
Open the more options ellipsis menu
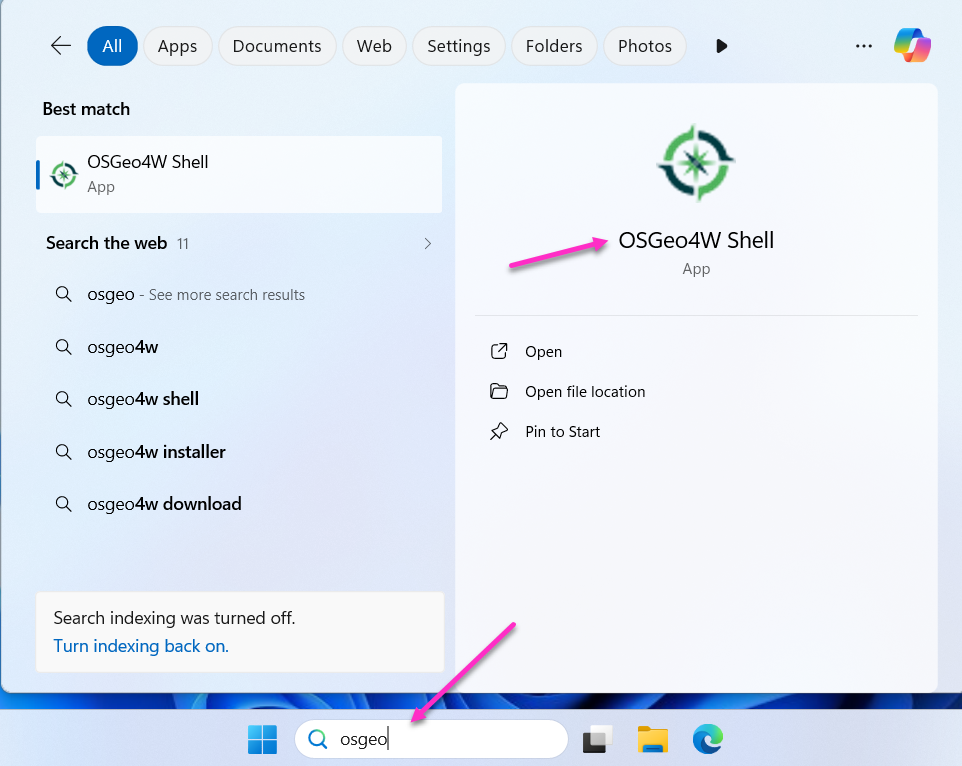(x=864, y=46)
